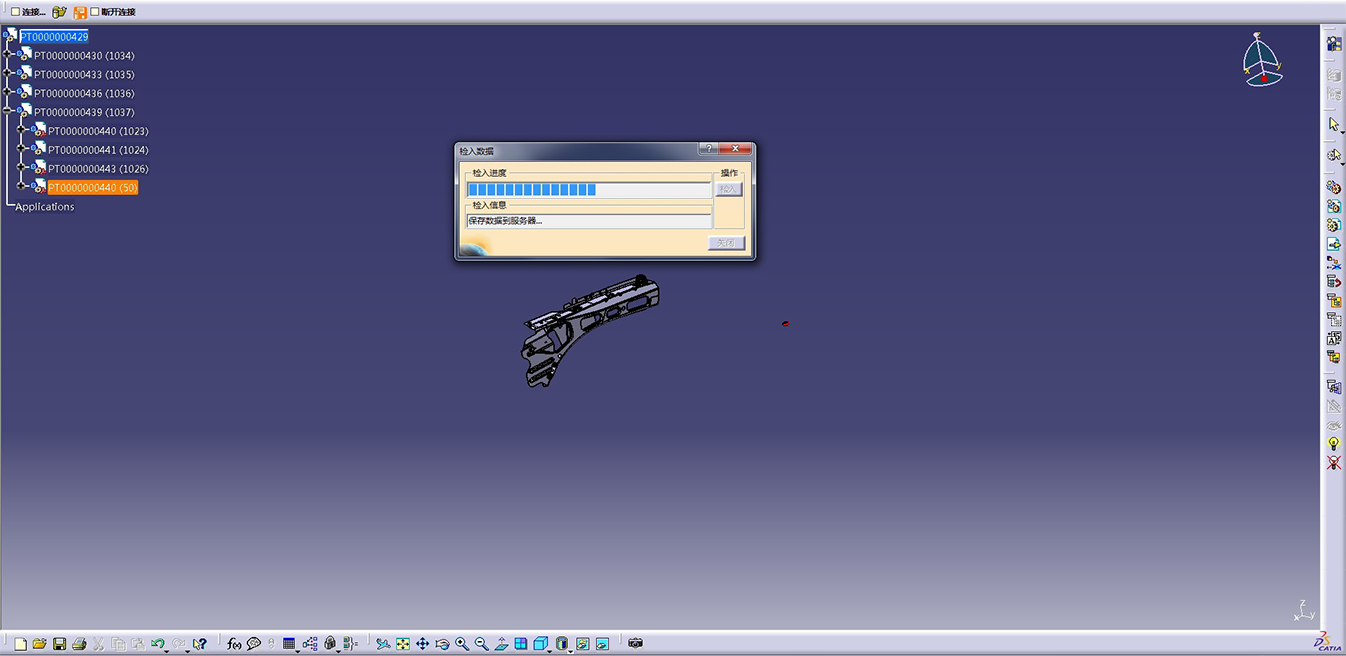Open the Design Table icon
The height and width of the screenshot is (656, 1346).
289,644
